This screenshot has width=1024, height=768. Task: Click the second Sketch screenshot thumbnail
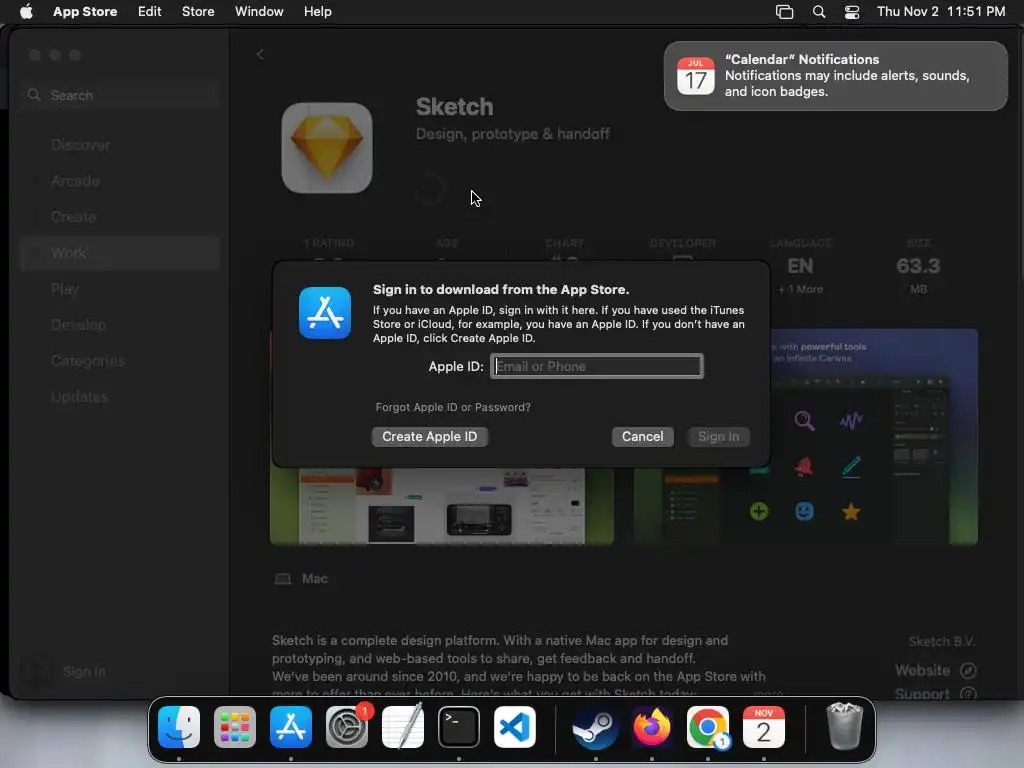click(x=806, y=436)
